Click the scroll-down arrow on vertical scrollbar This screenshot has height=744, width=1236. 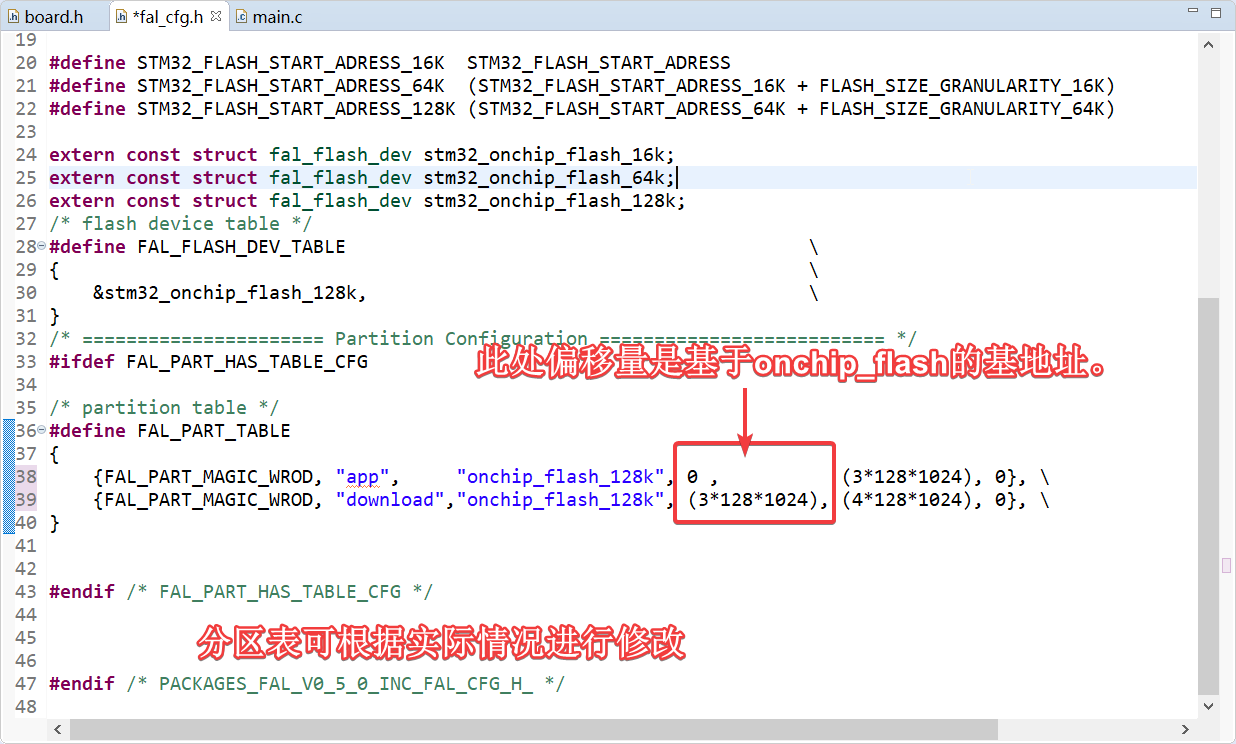[1208, 705]
